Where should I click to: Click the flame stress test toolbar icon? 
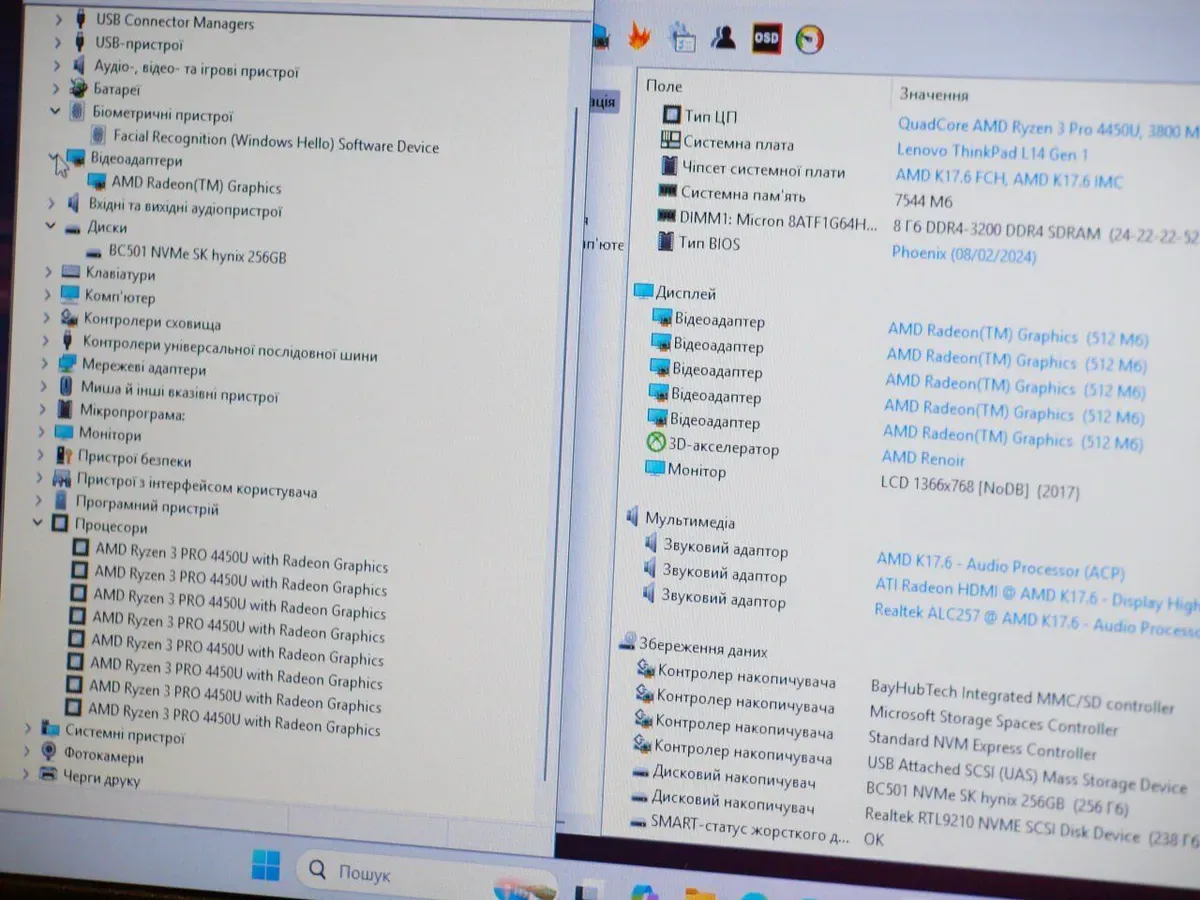click(638, 37)
